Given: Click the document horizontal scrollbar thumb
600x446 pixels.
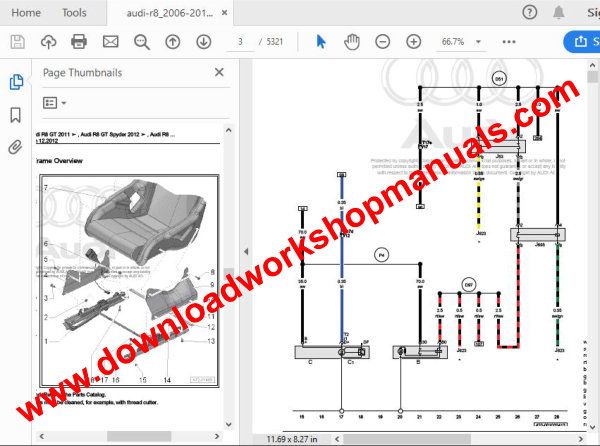Looking at the screenshot, I should [x=407, y=439].
